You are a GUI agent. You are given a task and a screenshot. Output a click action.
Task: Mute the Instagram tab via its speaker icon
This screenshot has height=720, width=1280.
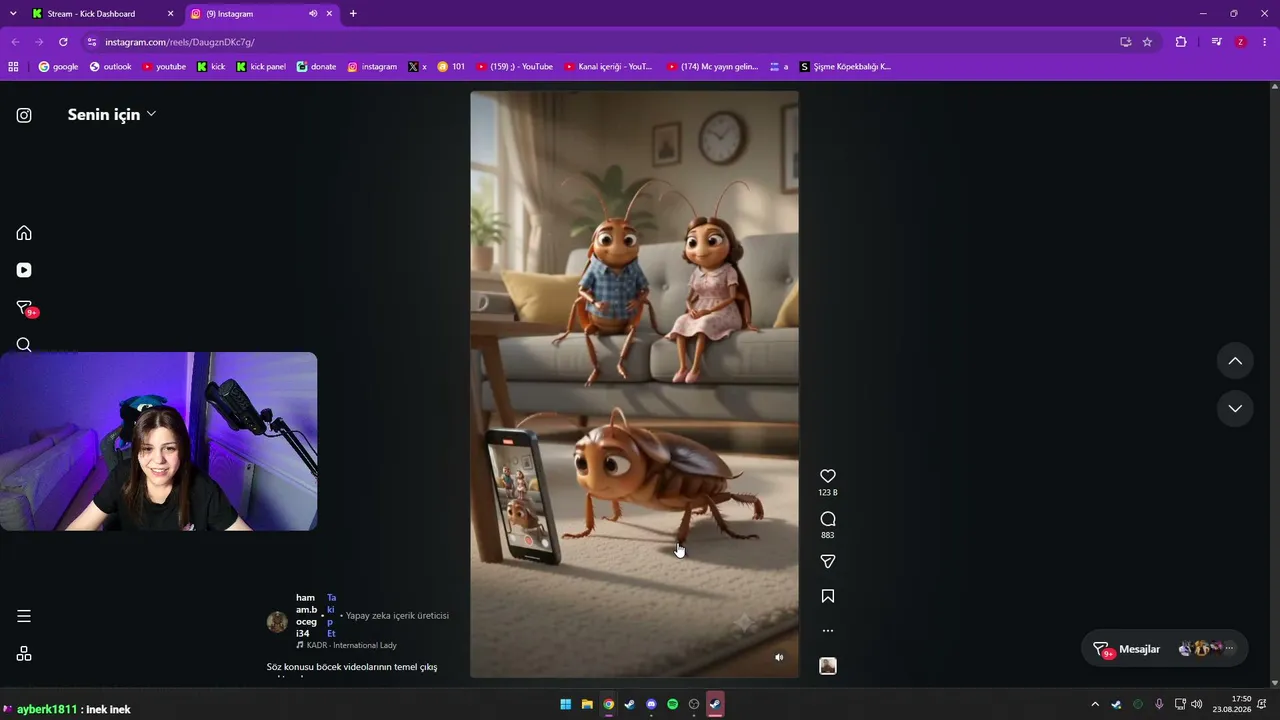[312, 14]
